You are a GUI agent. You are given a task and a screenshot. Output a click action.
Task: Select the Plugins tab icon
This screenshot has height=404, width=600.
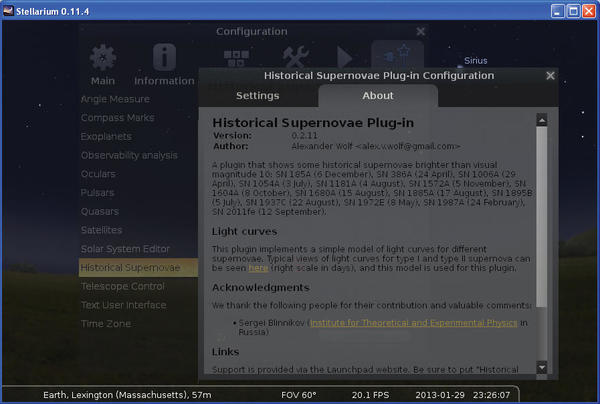point(397,55)
